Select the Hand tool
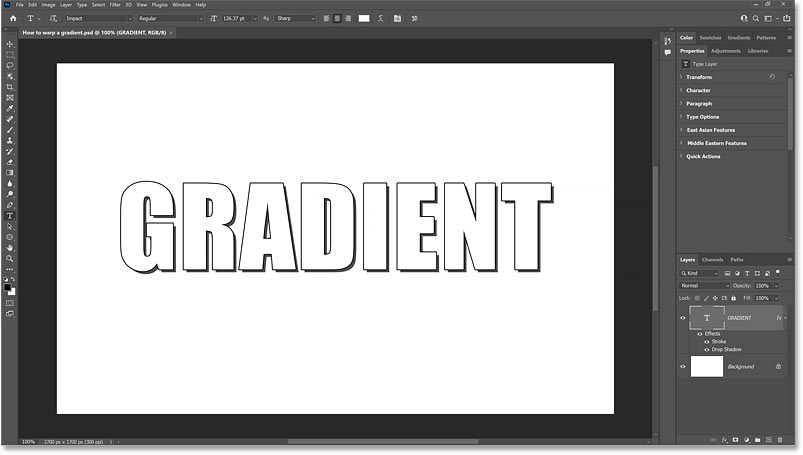803x455 pixels. click(x=10, y=248)
